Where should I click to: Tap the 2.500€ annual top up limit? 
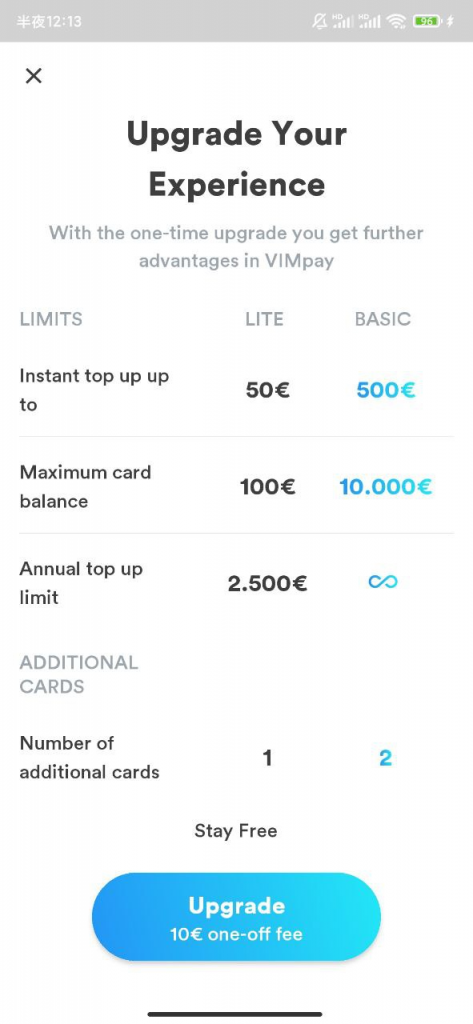267,583
